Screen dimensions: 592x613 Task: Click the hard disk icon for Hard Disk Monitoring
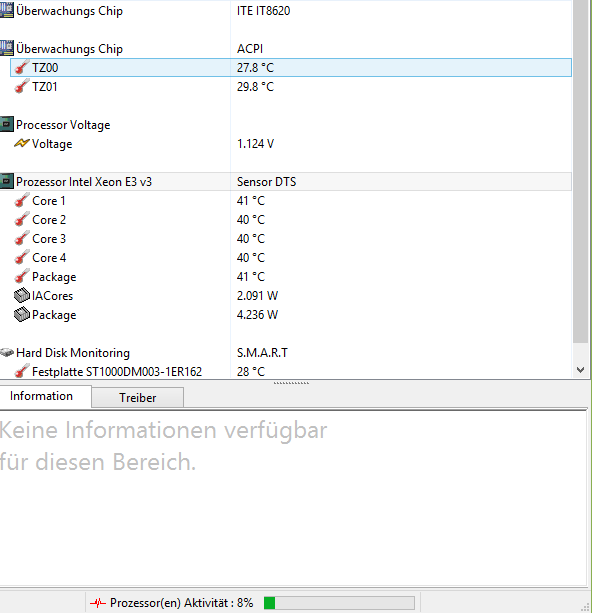click(7, 353)
